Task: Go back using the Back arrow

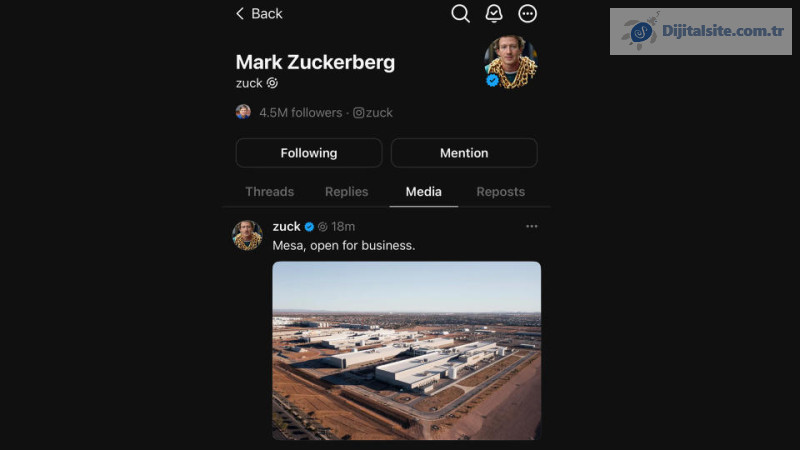Action: (x=258, y=13)
